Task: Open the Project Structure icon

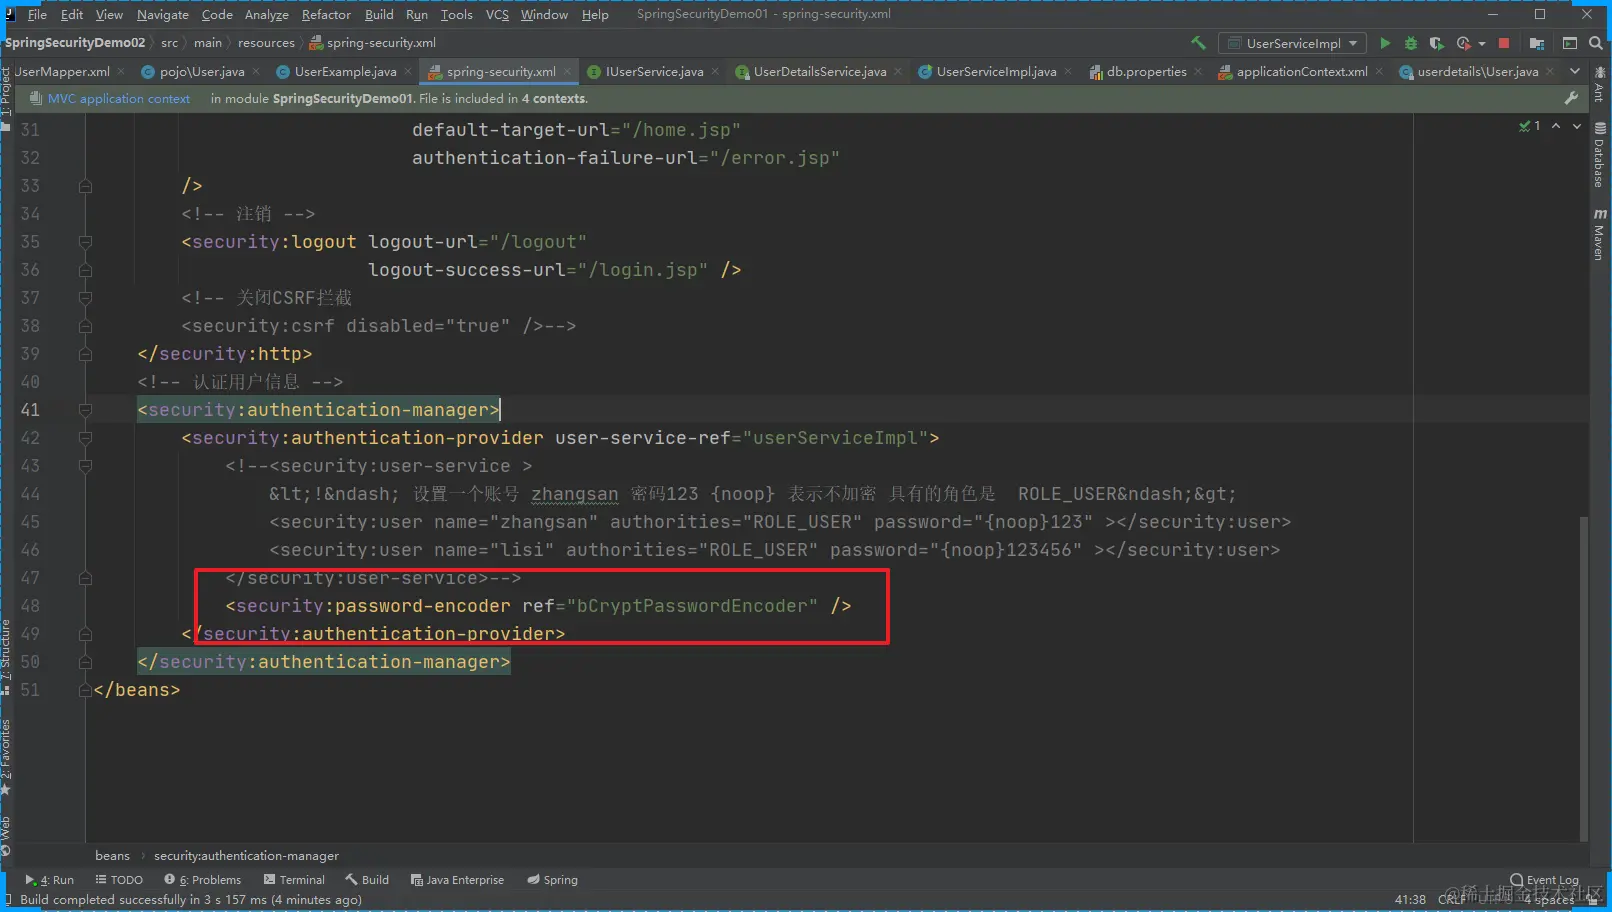Action: pos(1537,43)
